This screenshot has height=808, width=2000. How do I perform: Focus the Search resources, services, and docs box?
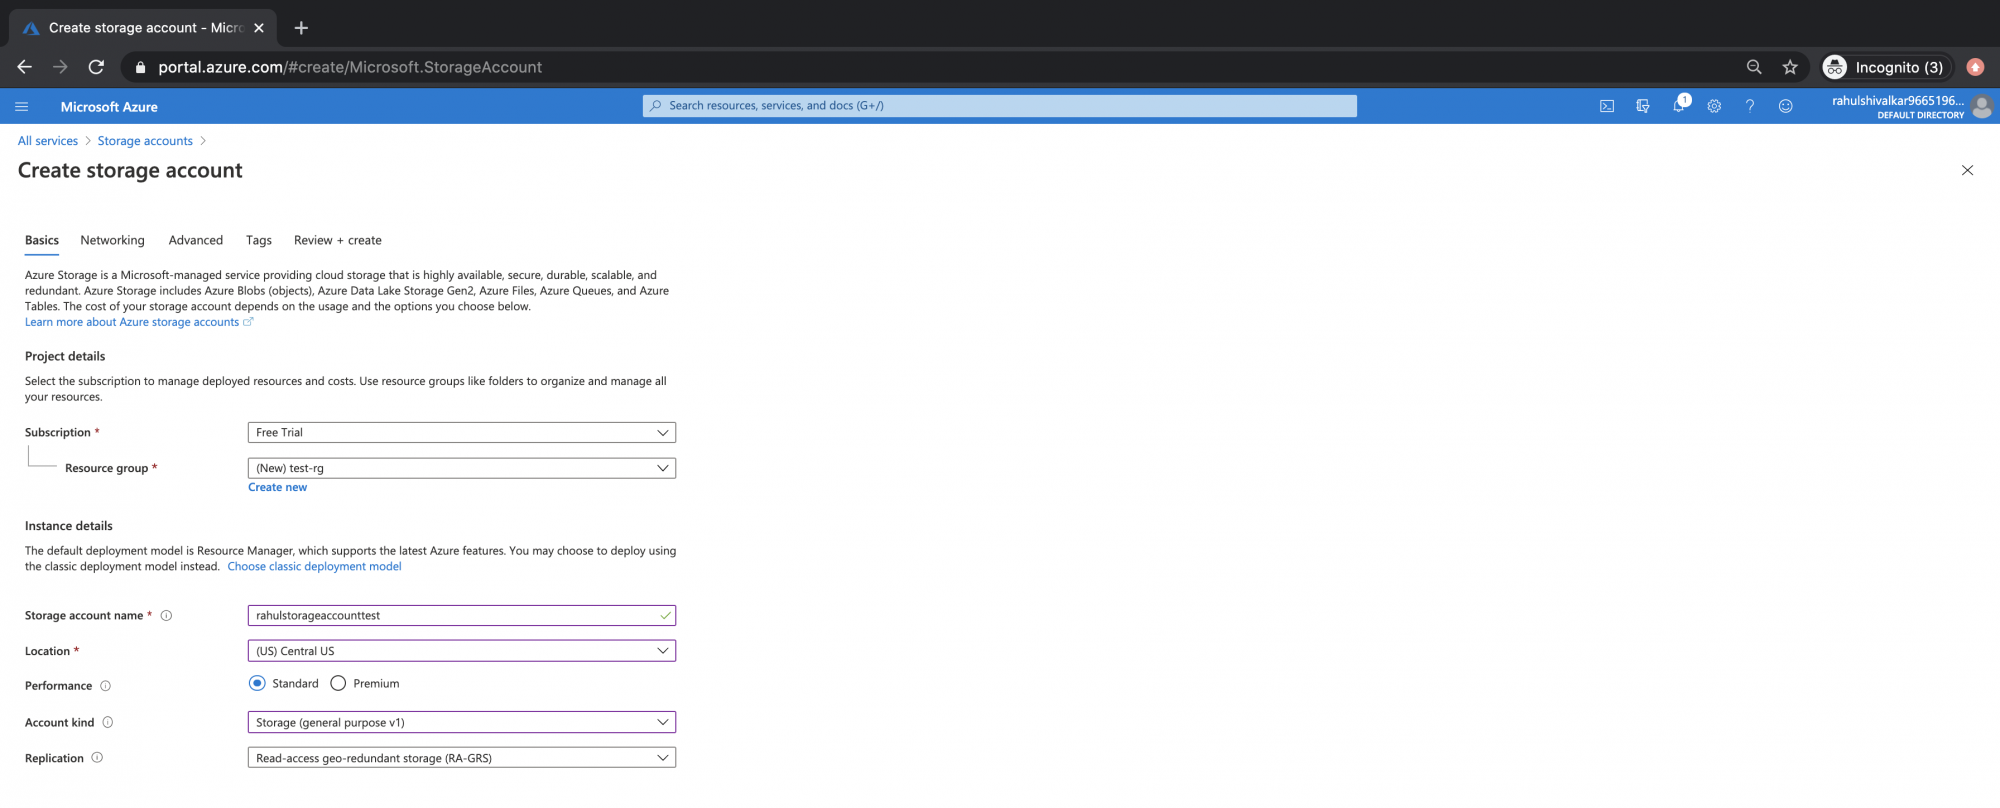tap(1000, 106)
